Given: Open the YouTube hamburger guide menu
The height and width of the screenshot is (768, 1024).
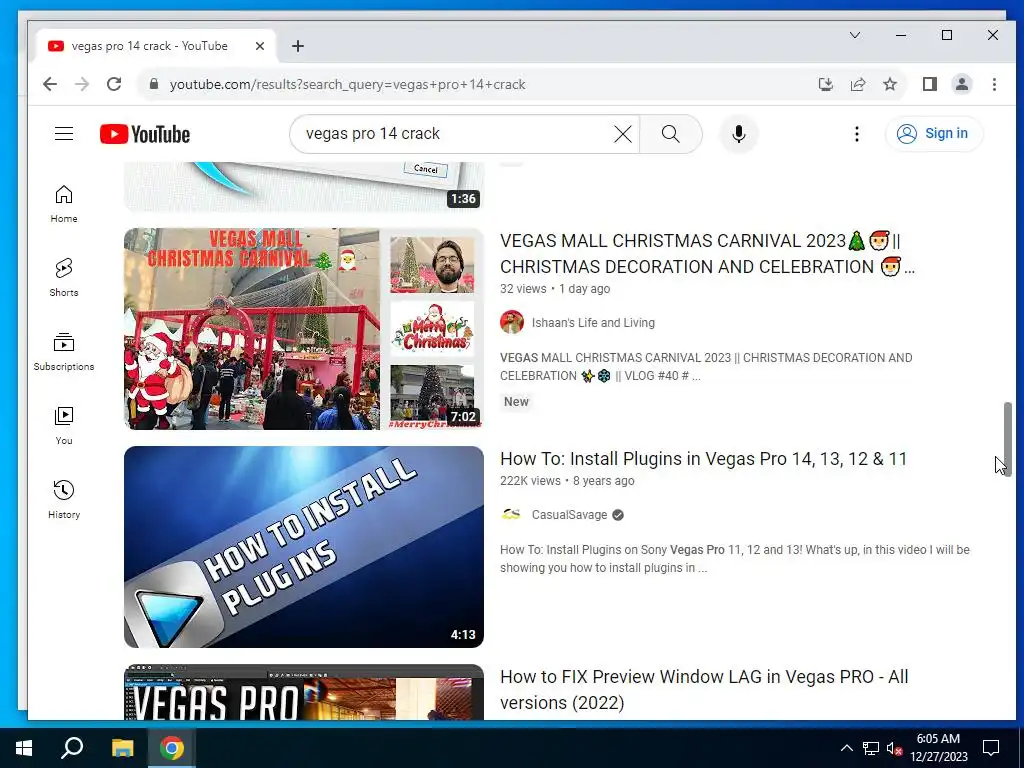Looking at the screenshot, I should point(64,134).
